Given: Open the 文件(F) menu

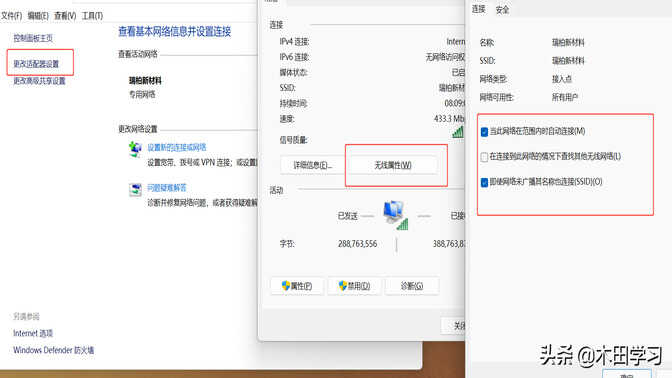Looking at the screenshot, I should pos(11,16).
